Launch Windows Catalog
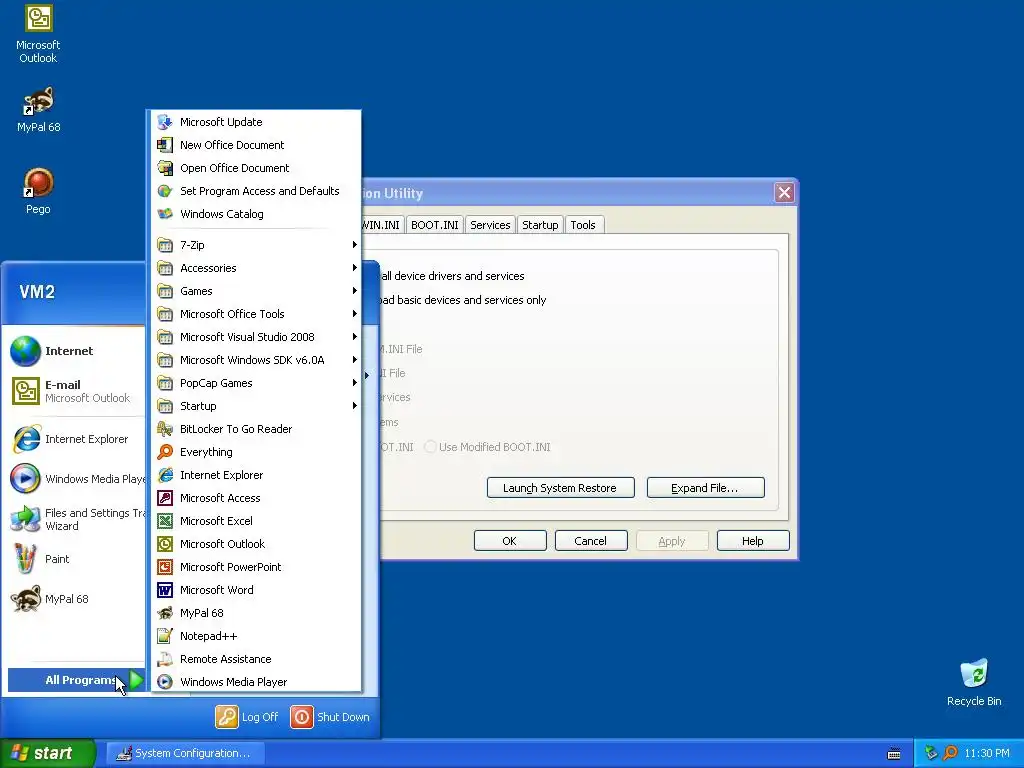Image resolution: width=1024 pixels, height=768 pixels. (256, 214)
